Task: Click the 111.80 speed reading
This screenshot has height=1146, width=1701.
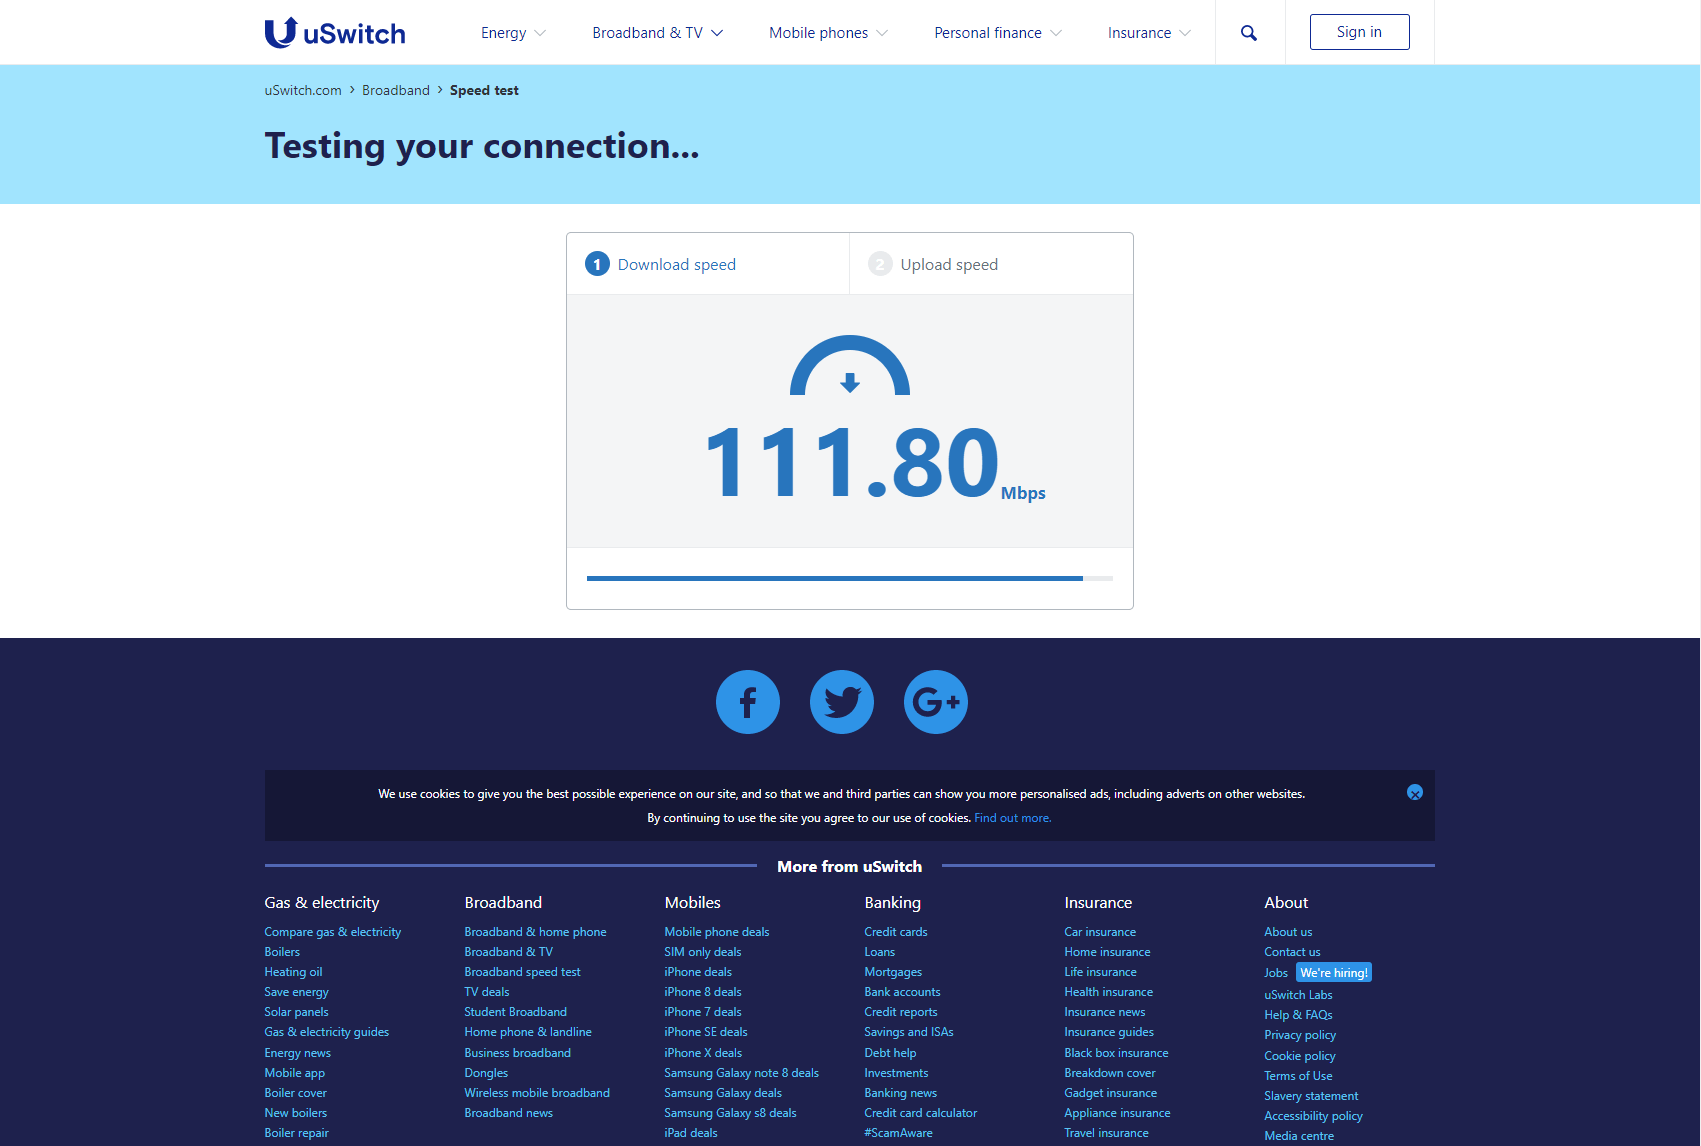Action: click(852, 462)
